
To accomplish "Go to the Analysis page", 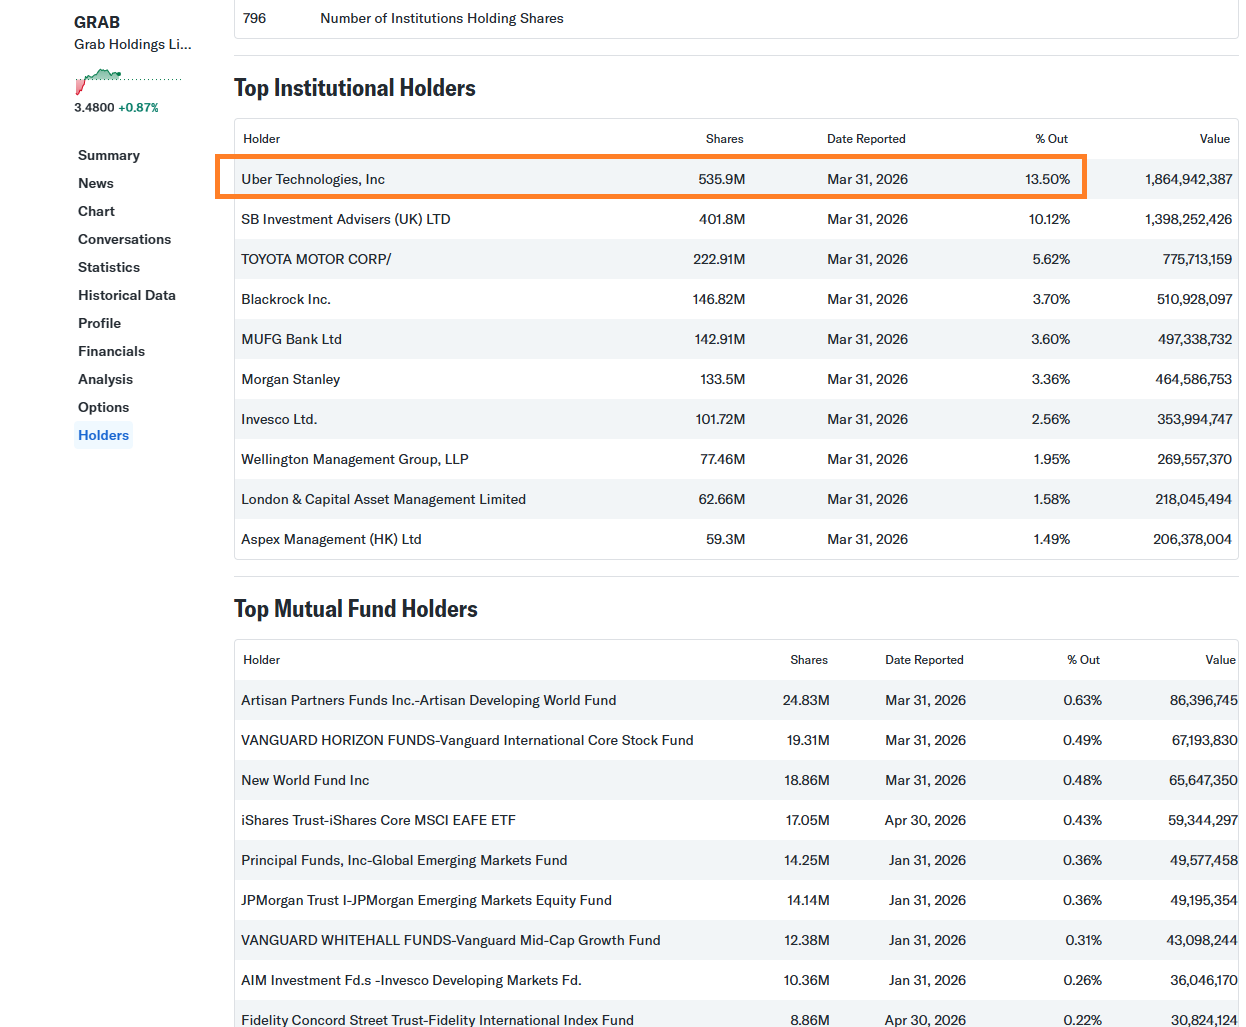I will (105, 379).
